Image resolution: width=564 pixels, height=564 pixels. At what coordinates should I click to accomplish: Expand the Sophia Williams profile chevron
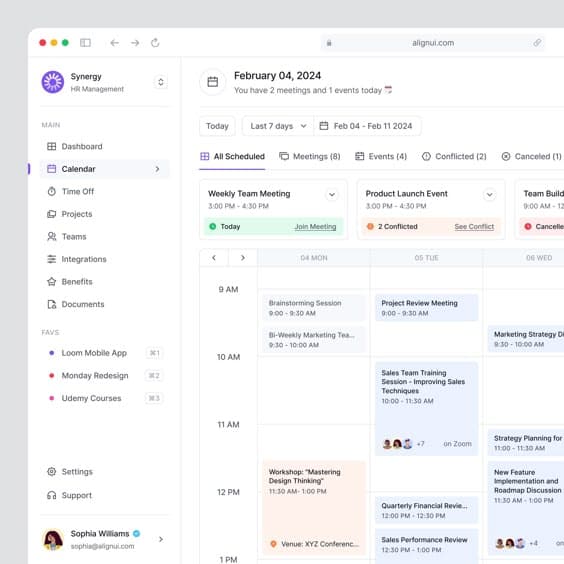click(161, 539)
